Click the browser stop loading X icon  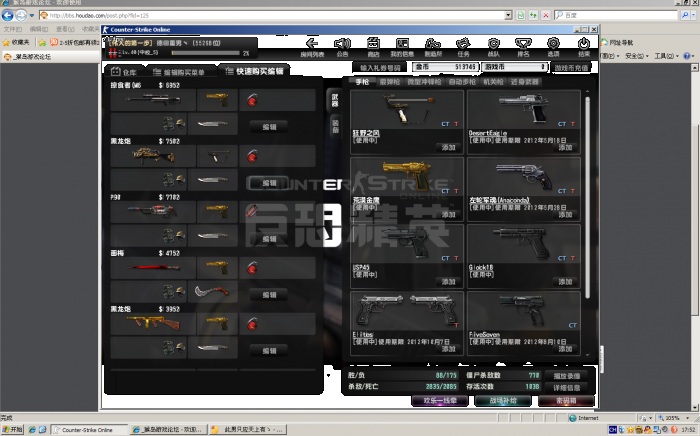tap(546, 15)
